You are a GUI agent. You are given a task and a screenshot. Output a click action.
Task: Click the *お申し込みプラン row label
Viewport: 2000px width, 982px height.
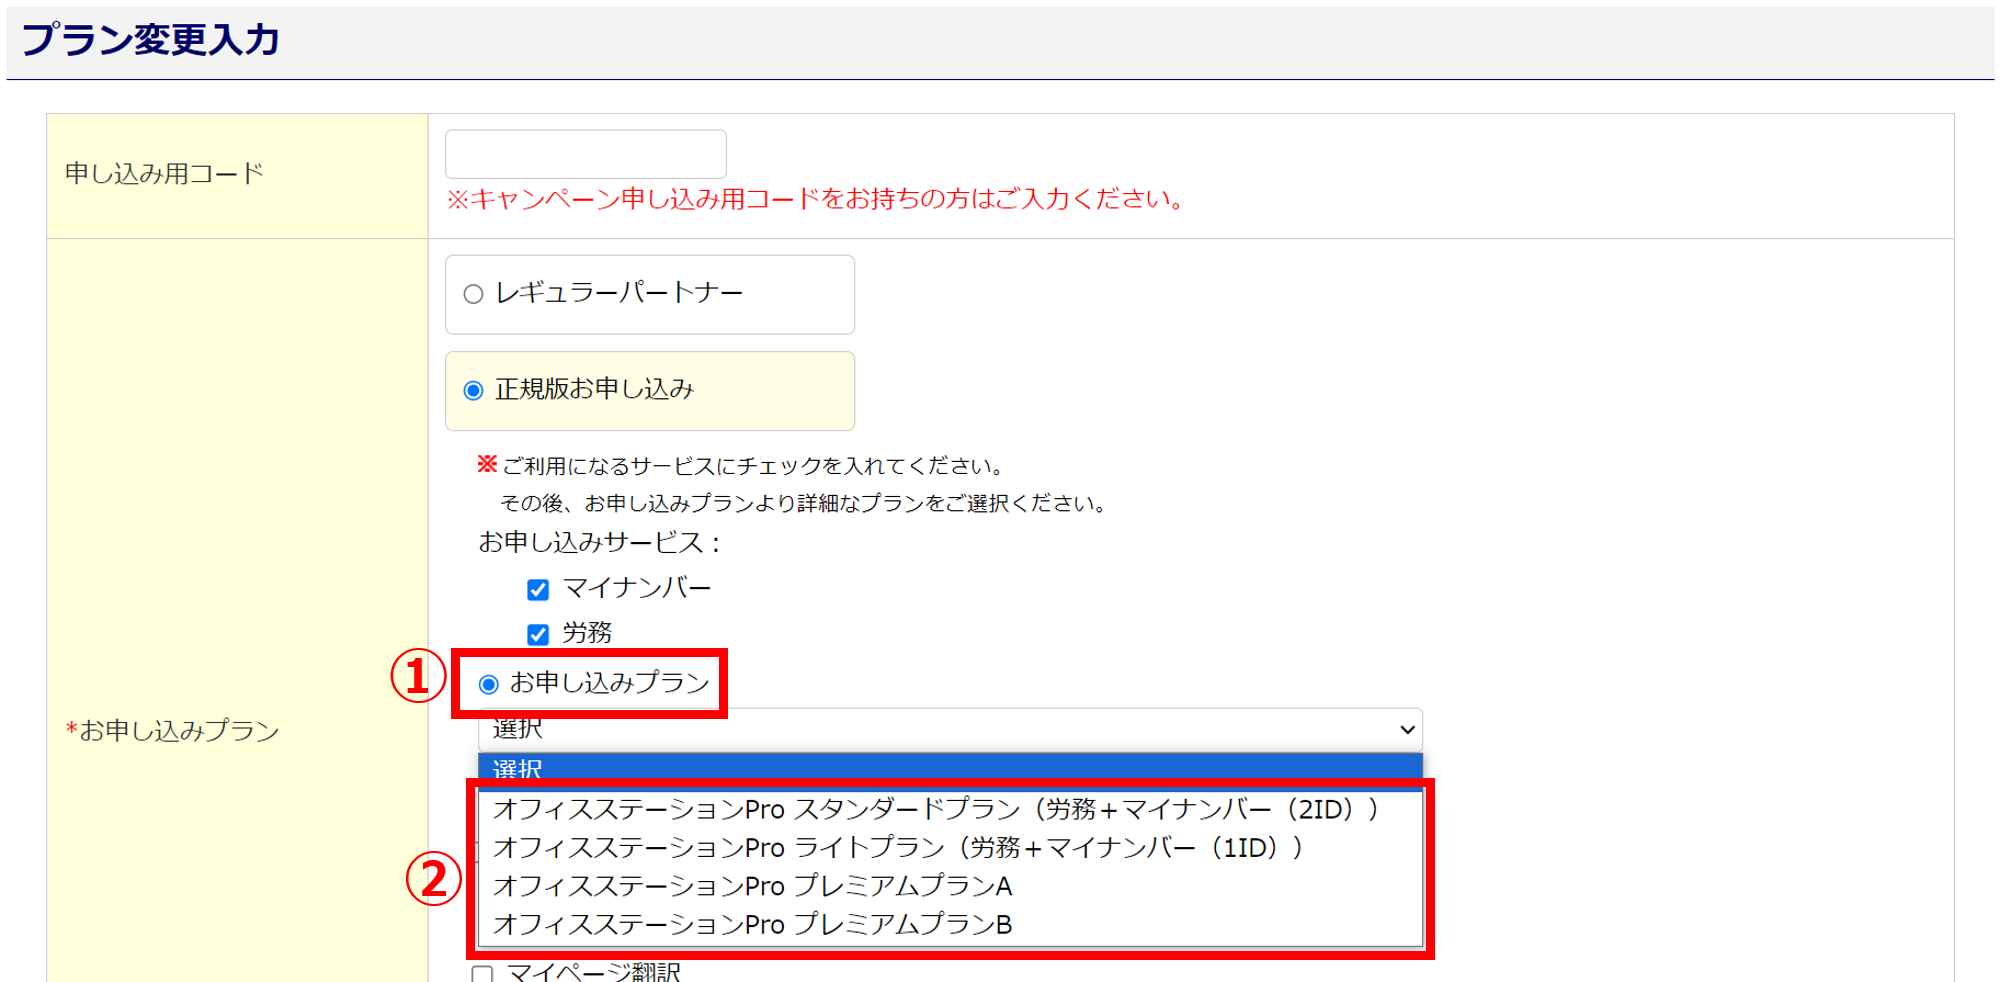pos(172,731)
